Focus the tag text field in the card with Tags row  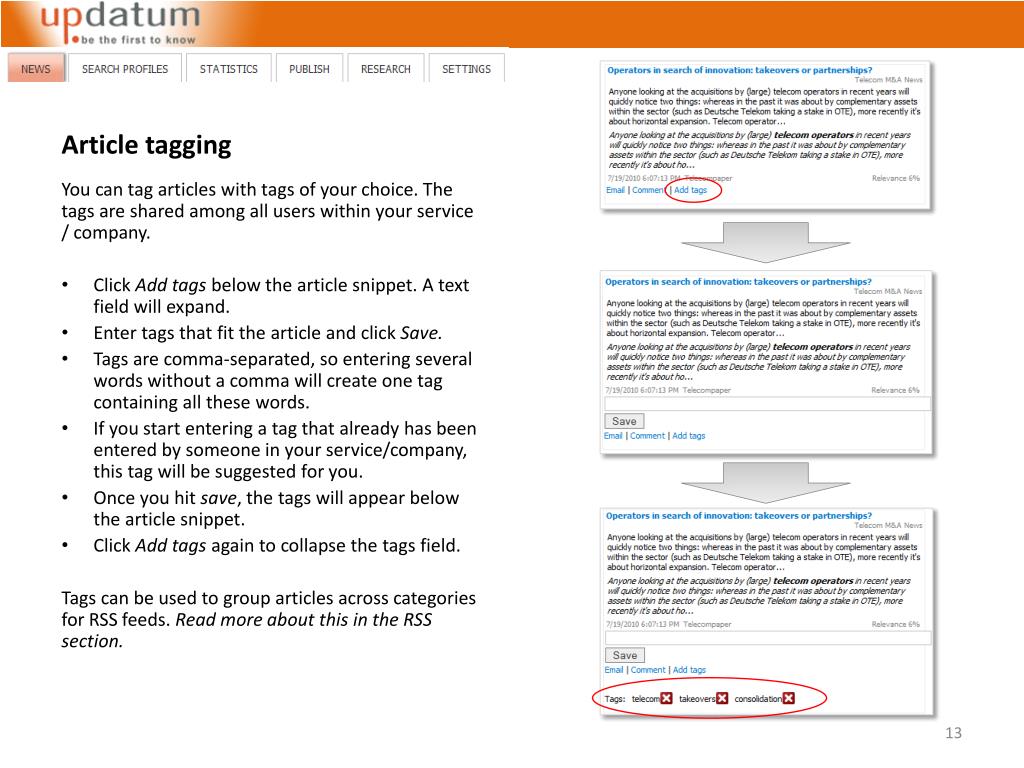[768, 637]
